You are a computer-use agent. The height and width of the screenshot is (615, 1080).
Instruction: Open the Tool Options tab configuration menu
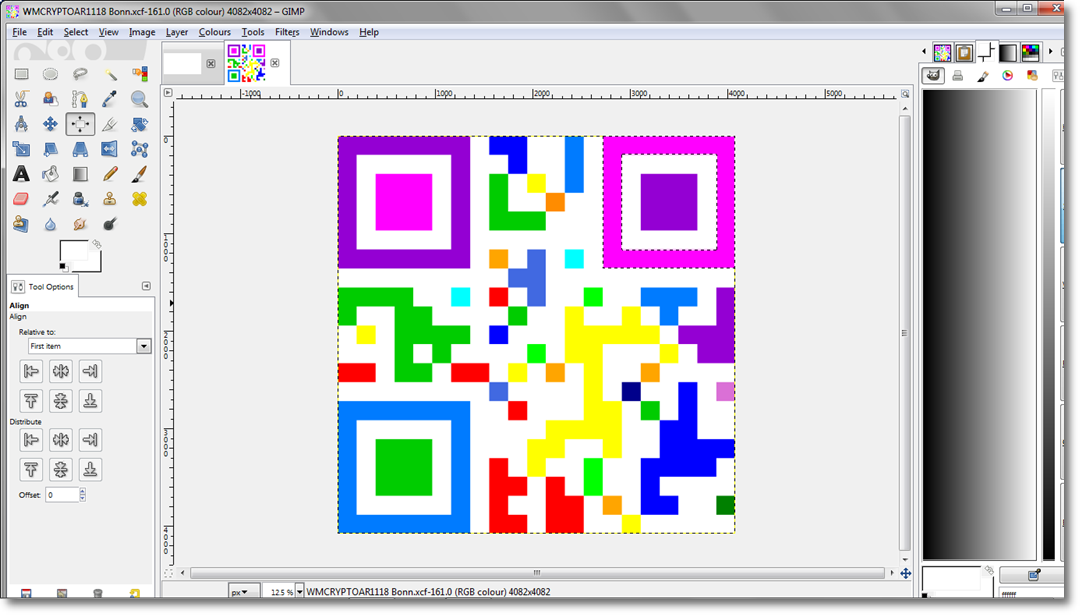(146, 286)
